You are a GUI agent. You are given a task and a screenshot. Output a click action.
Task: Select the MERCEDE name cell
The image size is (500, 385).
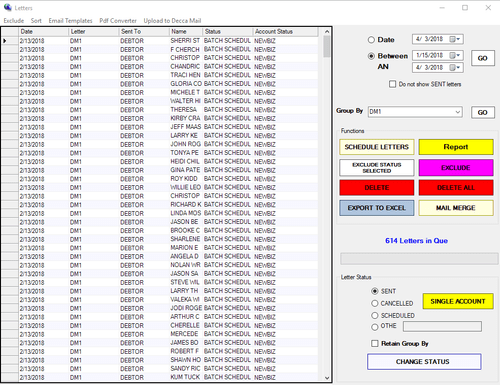186,334
